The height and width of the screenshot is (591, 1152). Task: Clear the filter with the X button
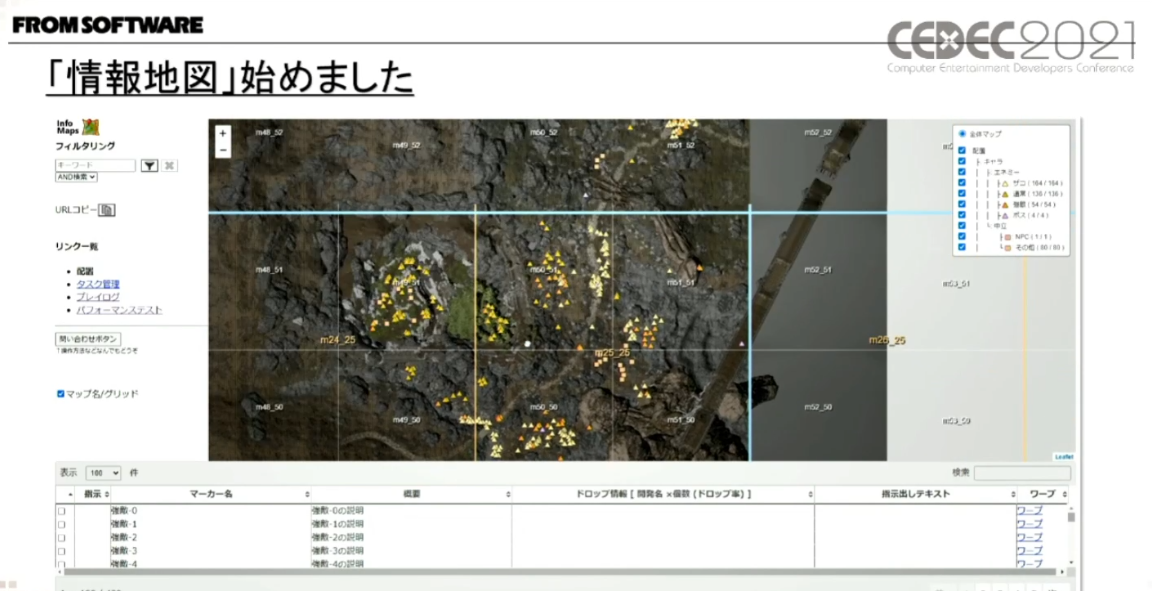(169, 166)
